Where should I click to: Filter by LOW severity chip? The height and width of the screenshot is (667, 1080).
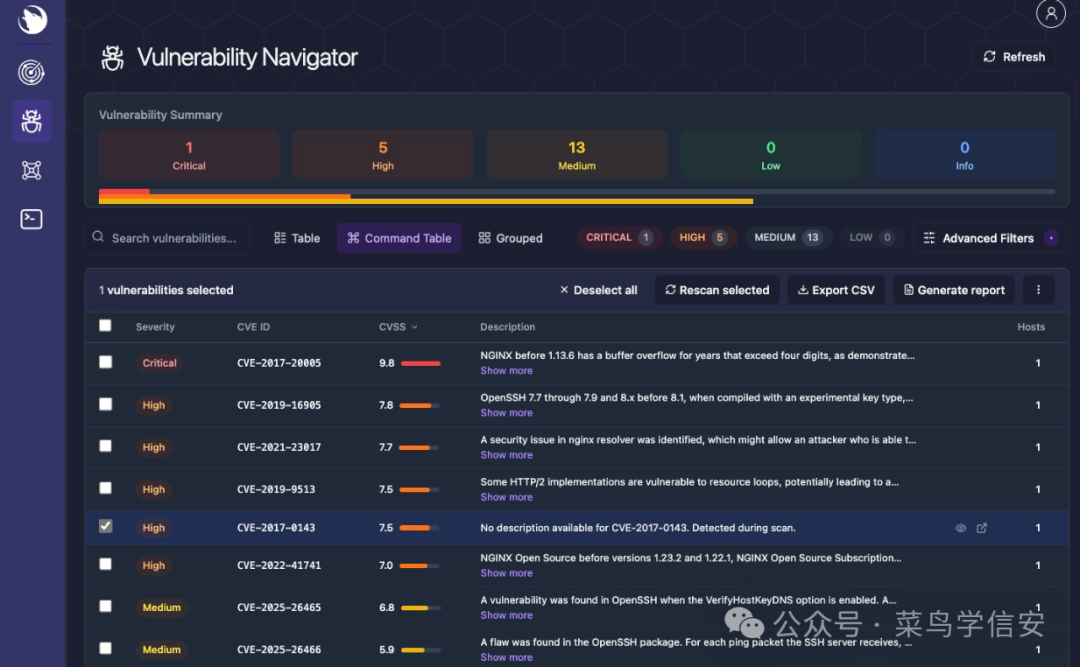coord(871,237)
